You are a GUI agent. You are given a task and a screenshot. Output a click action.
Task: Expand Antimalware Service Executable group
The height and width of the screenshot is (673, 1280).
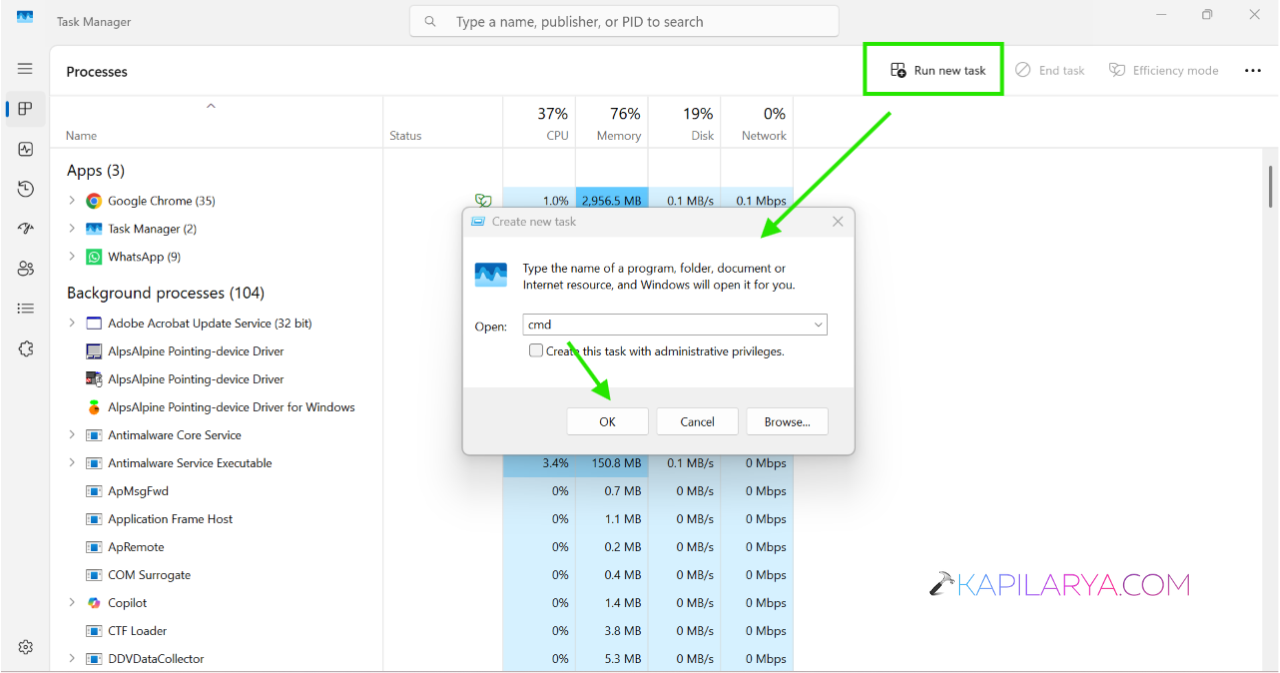[72, 463]
